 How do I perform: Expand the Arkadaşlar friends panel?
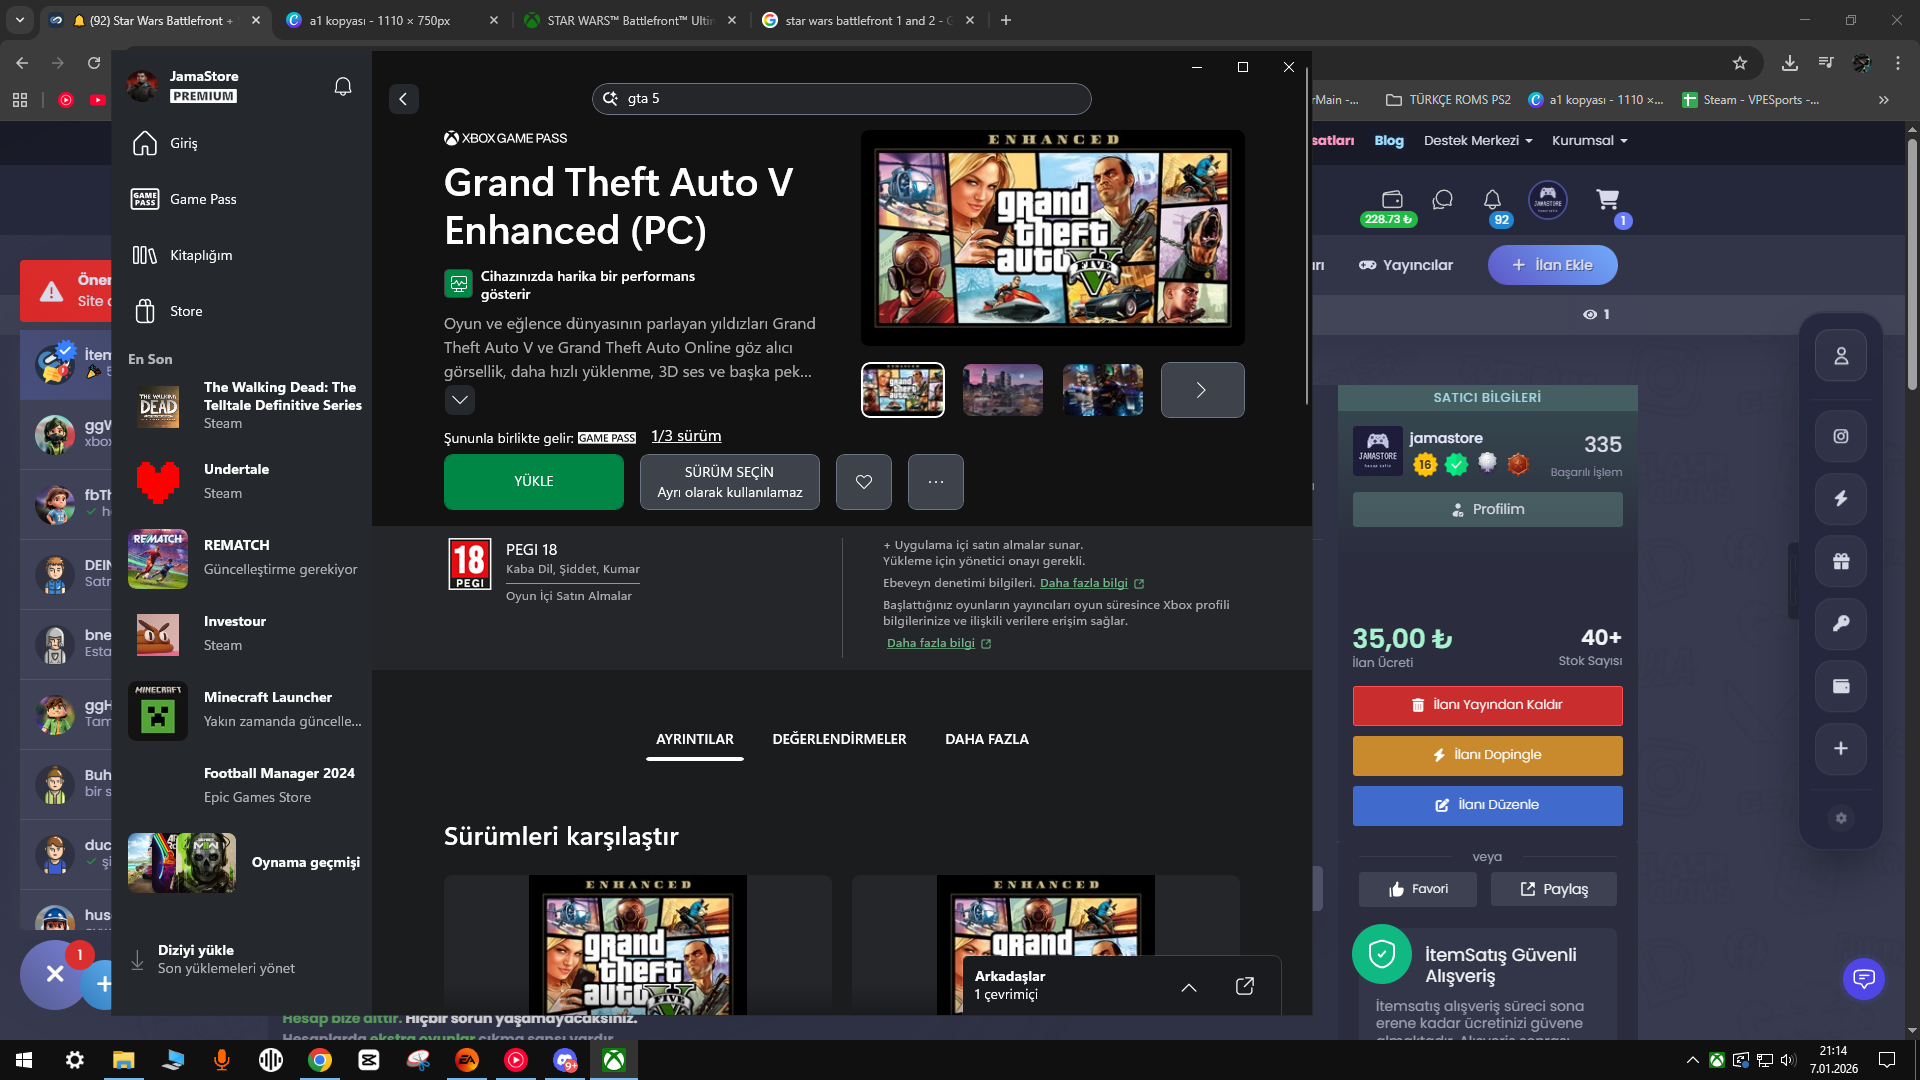coord(1189,987)
